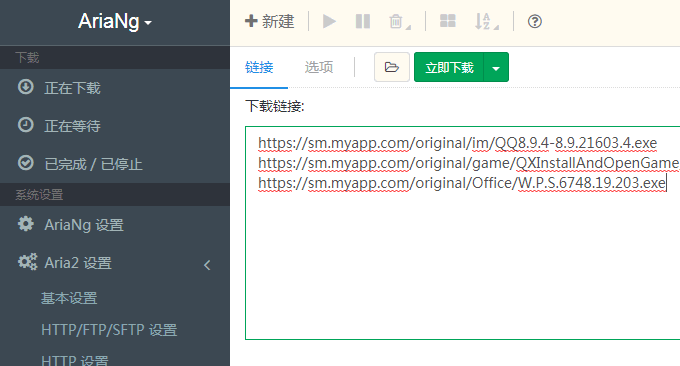Click the W.P.S.6748.19.203.exe URL line

462,183
